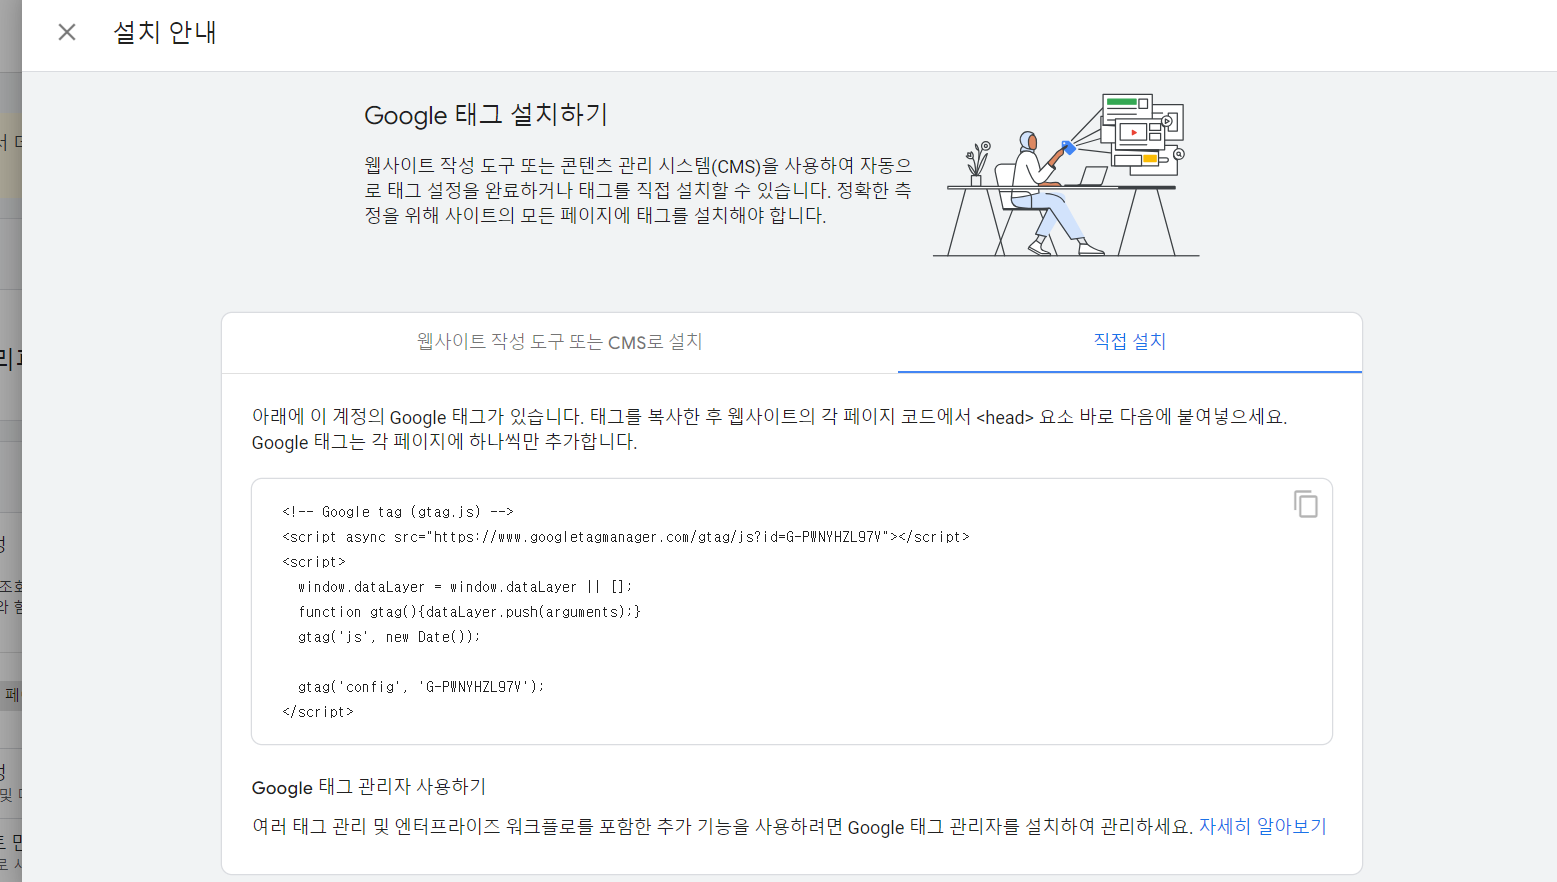Copy the Google tag code snippet
This screenshot has height=882, width=1557.
click(x=1305, y=504)
